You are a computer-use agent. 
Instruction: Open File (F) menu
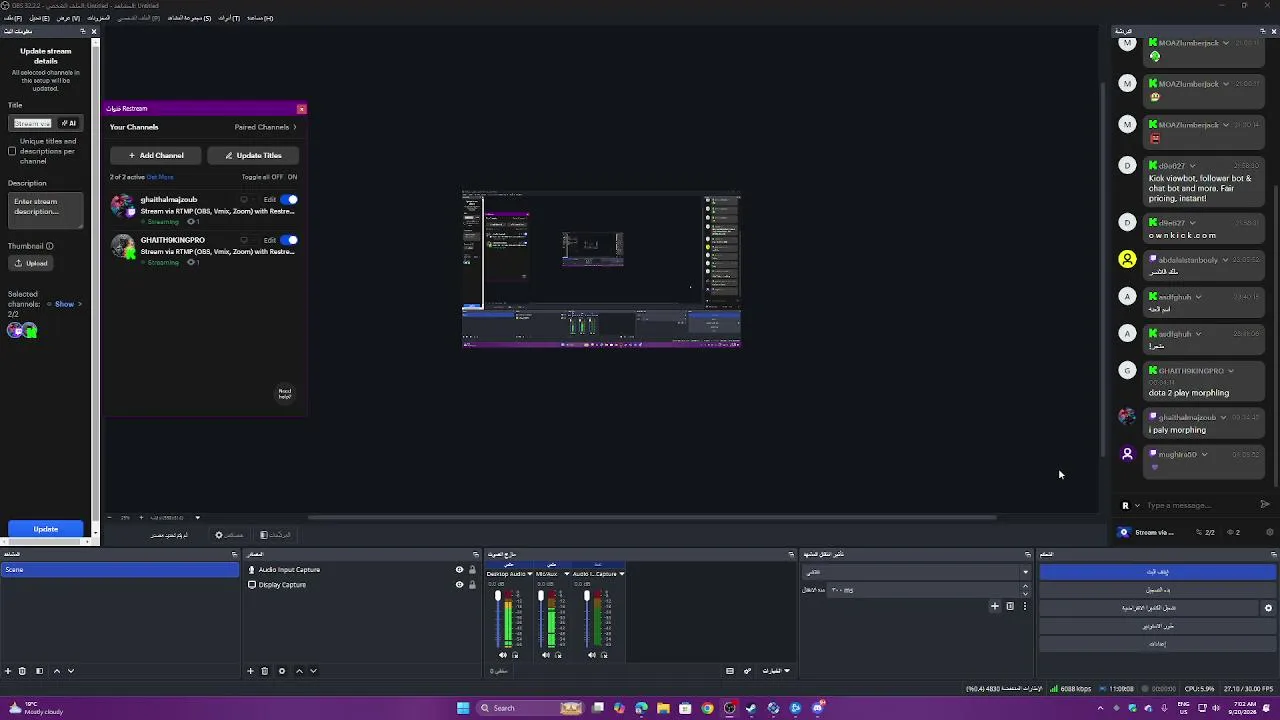[11, 18]
